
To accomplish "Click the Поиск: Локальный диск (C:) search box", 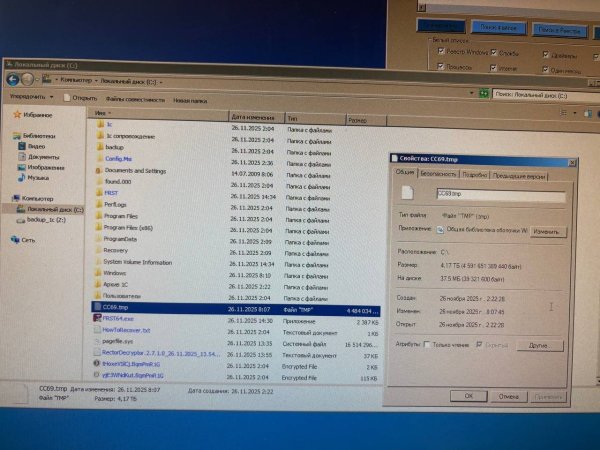I will click(x=546, y=95).
